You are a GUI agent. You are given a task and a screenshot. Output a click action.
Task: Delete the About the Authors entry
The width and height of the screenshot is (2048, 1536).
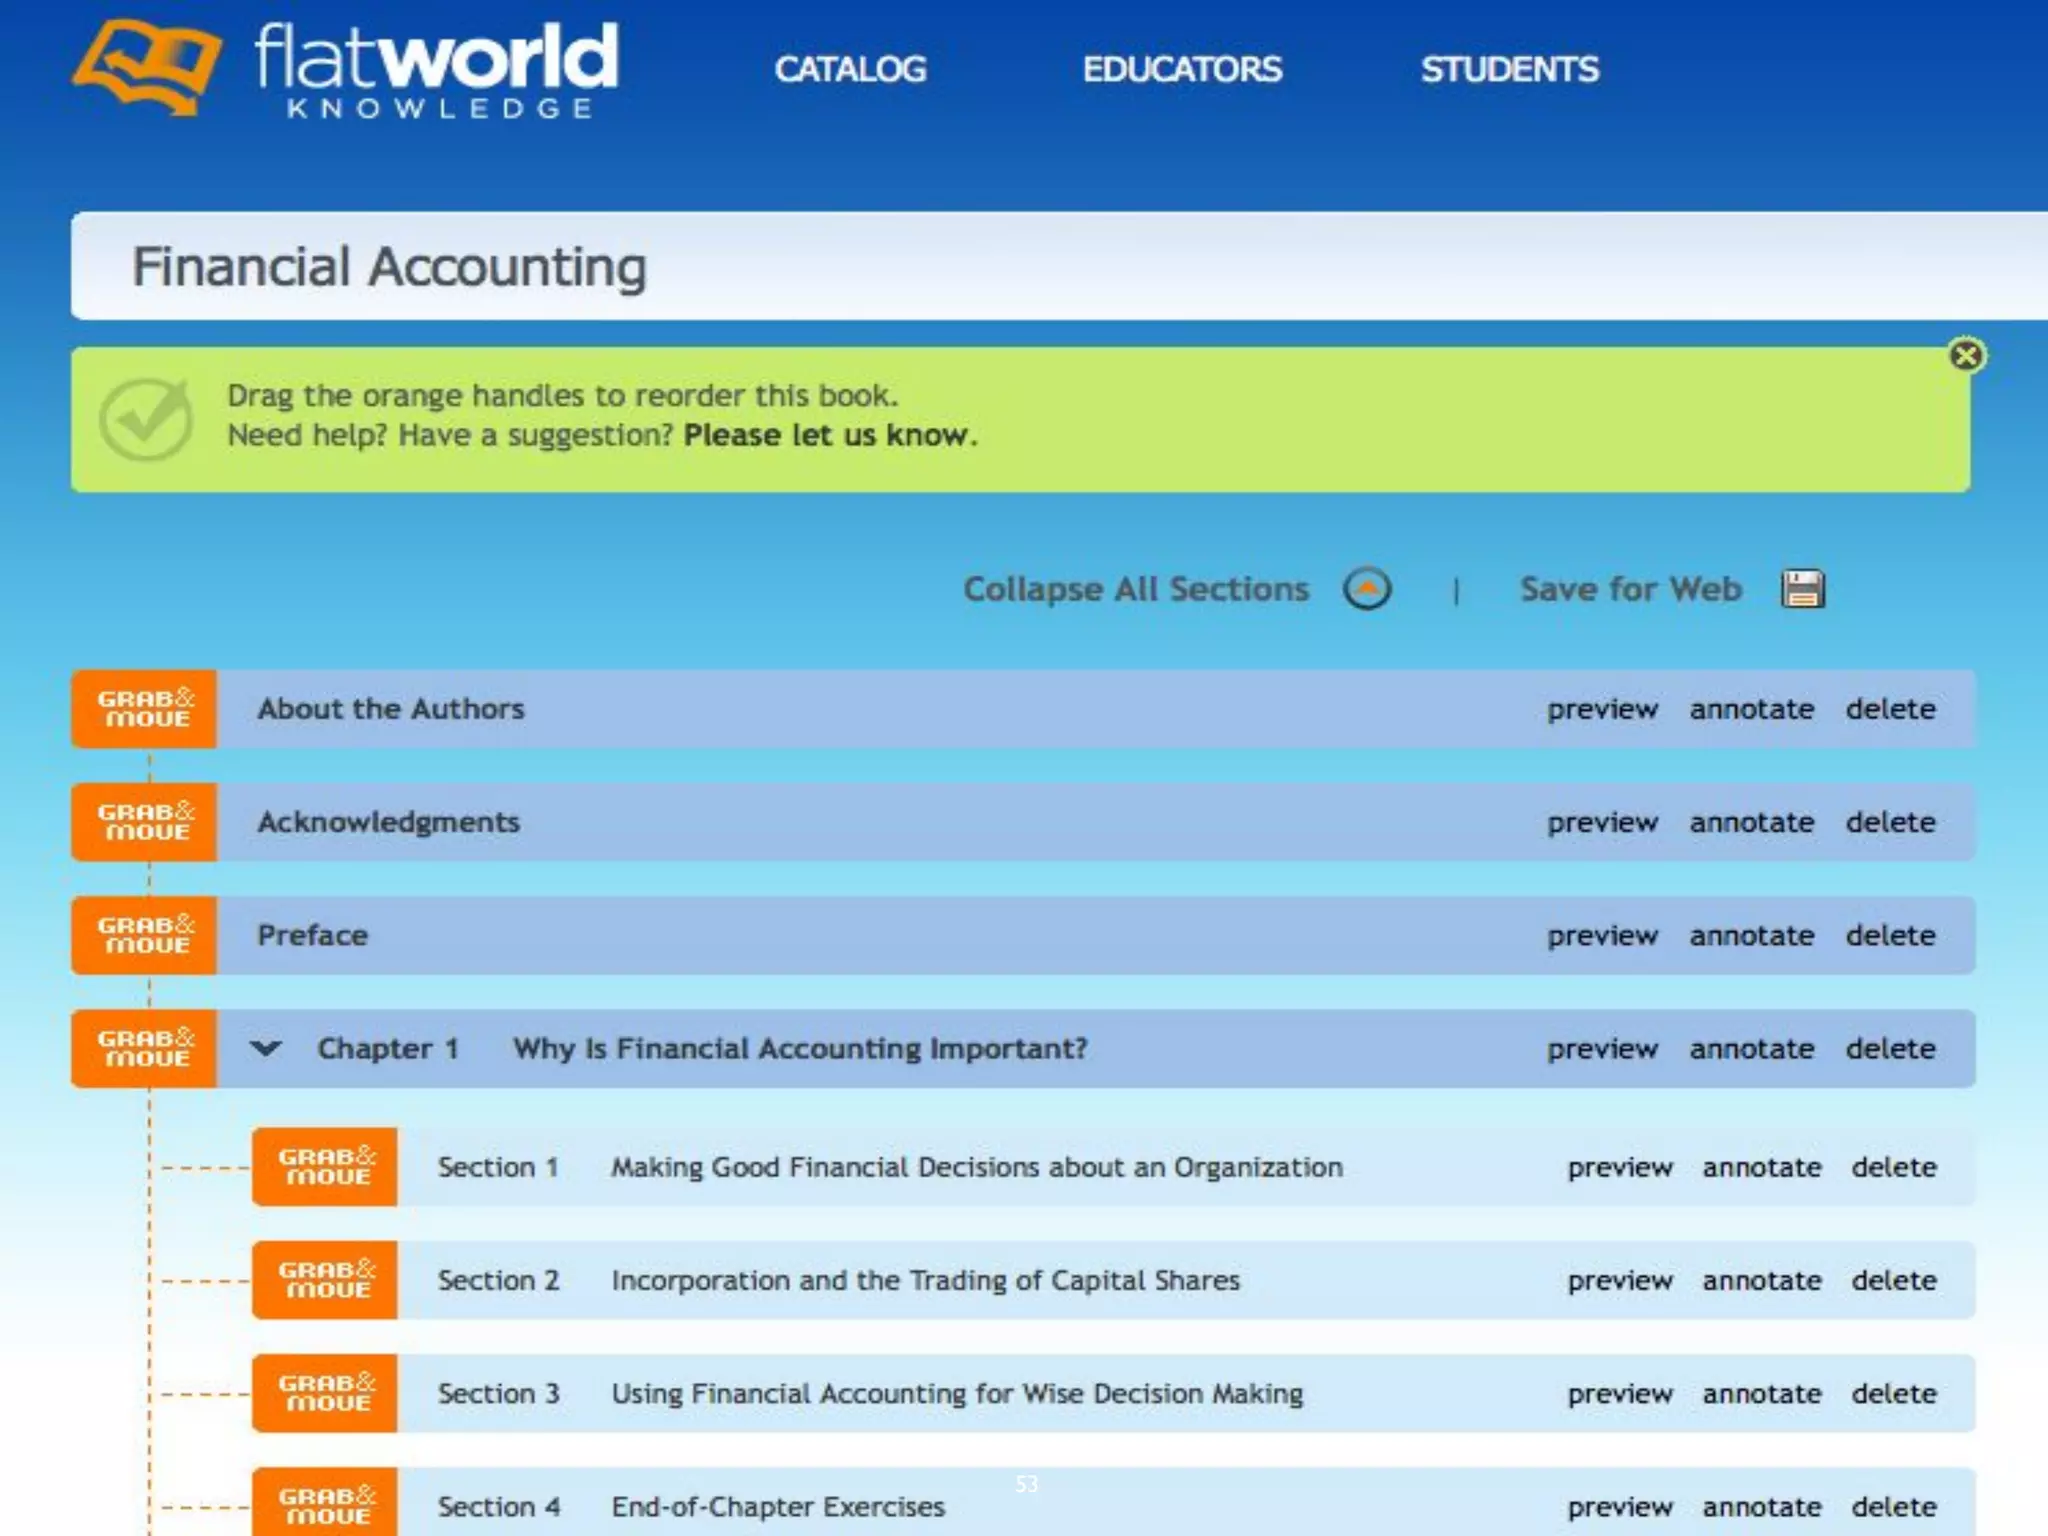click(1890, 709)
